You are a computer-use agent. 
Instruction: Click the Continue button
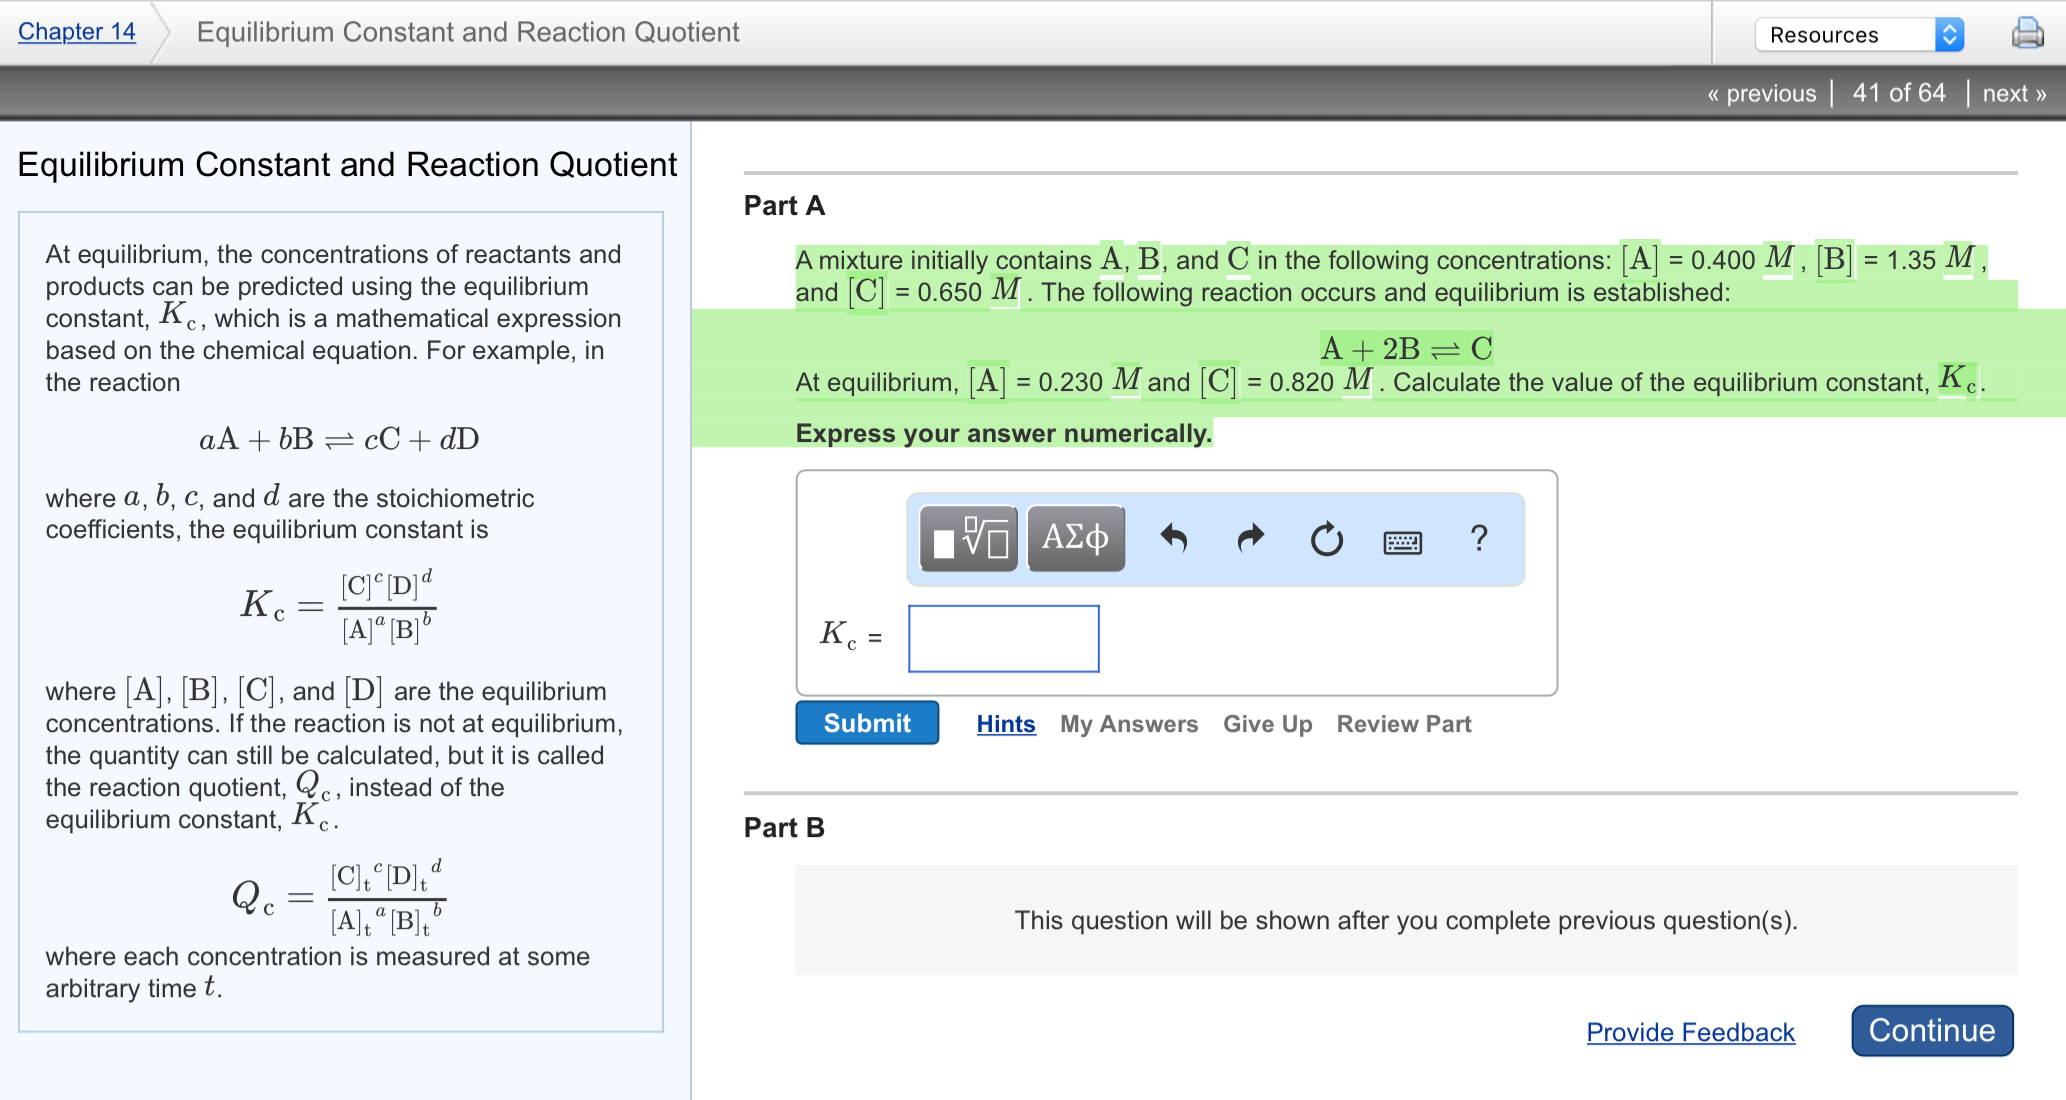coord(1931,1030)
